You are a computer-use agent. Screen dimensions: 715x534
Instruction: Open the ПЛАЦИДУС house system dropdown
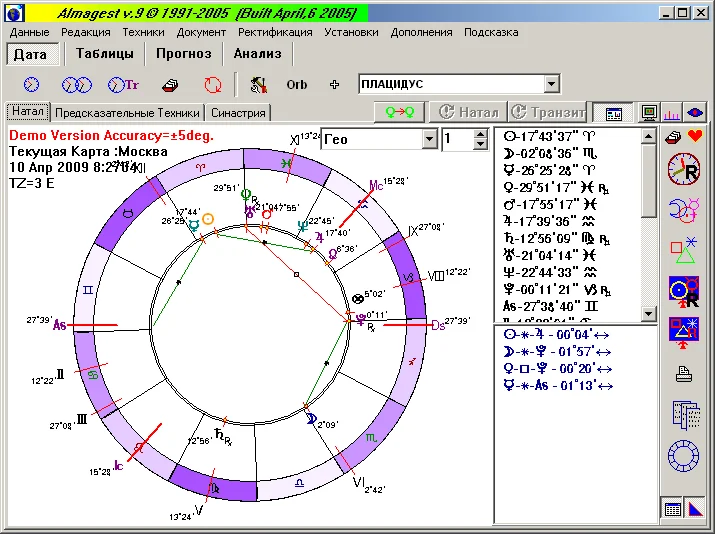point(551,85)
